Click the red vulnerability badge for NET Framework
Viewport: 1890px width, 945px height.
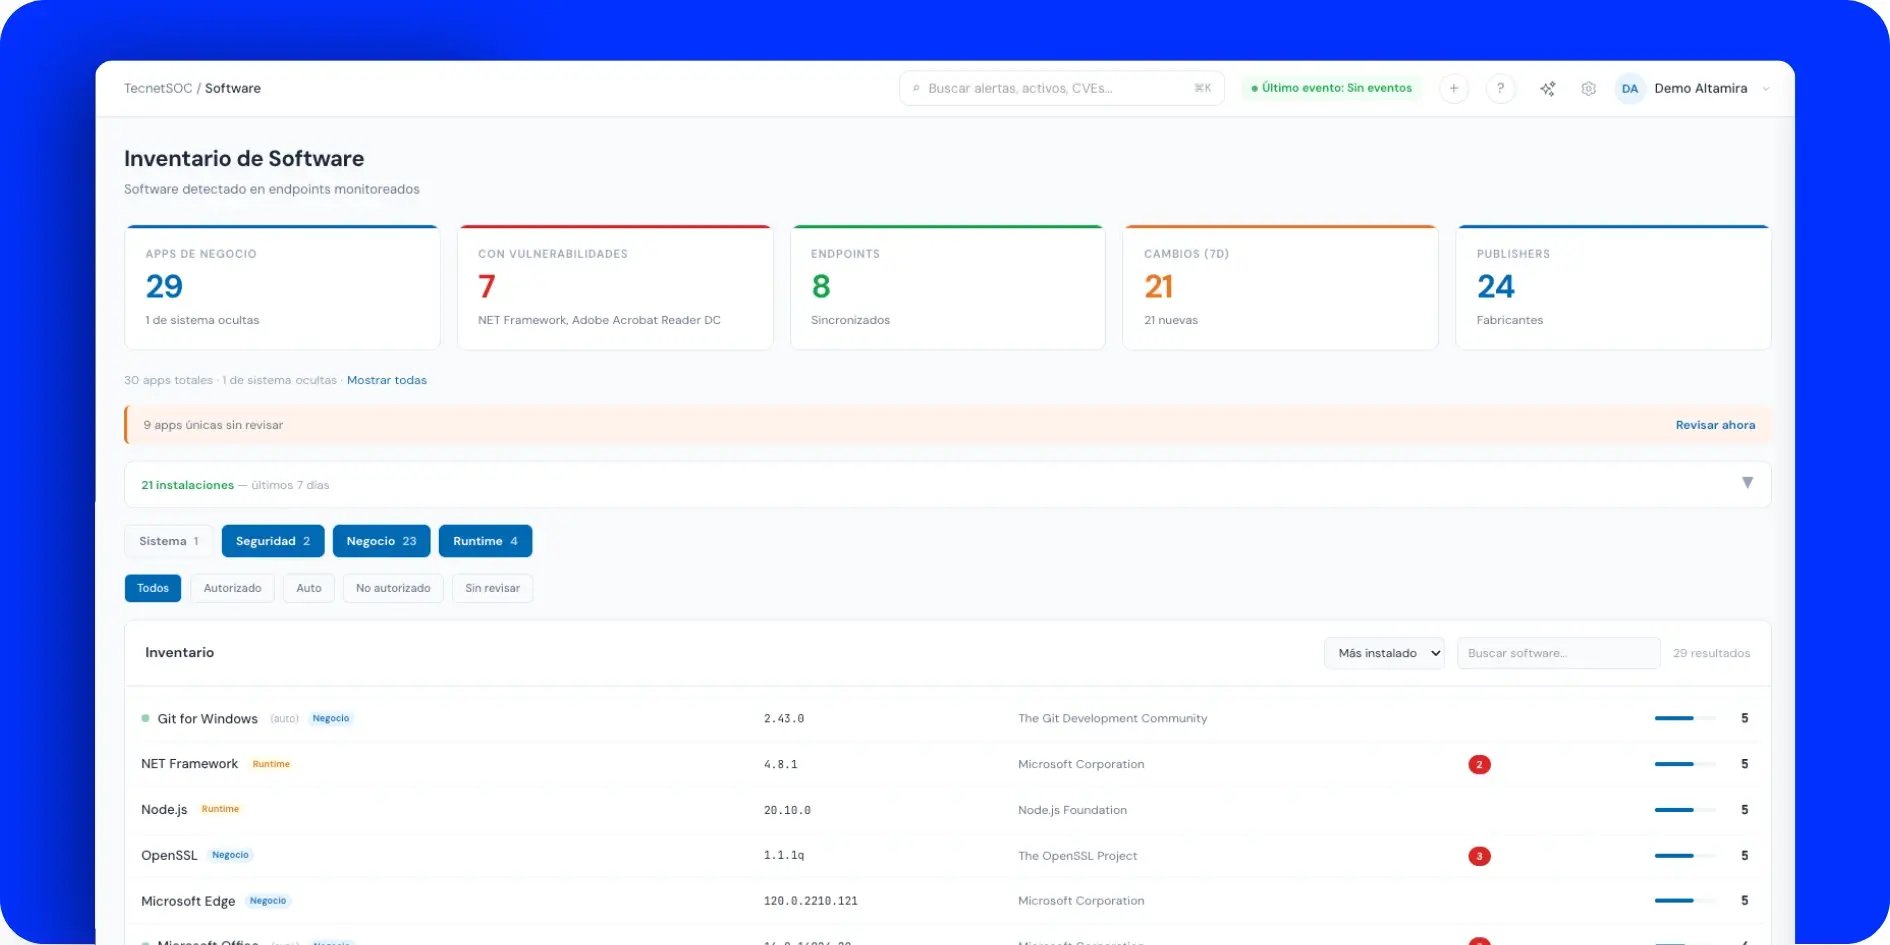pos(1479,764)
